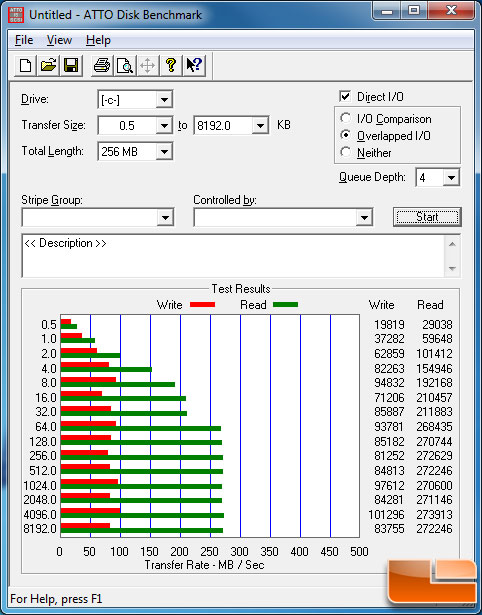Open a saved benchmark file icon

coord(48,65)
